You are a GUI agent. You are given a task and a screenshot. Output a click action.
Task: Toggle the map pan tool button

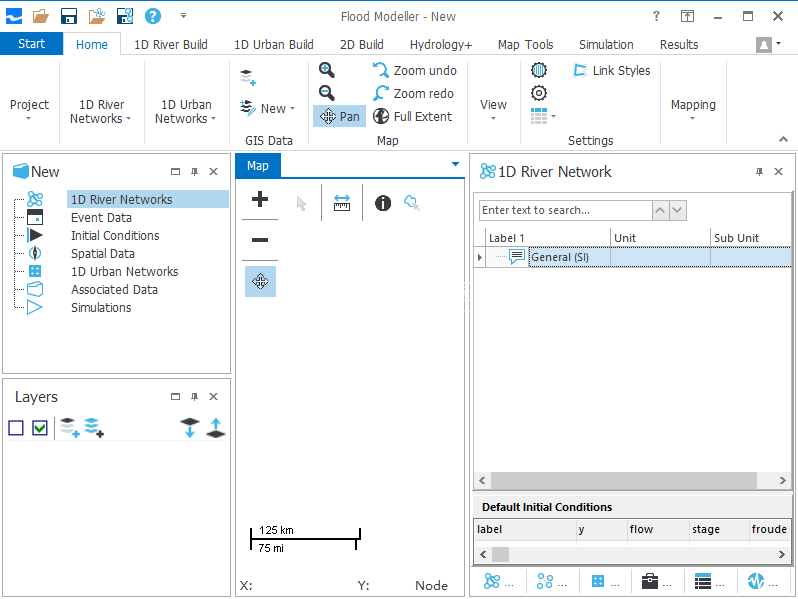(260, 281)
